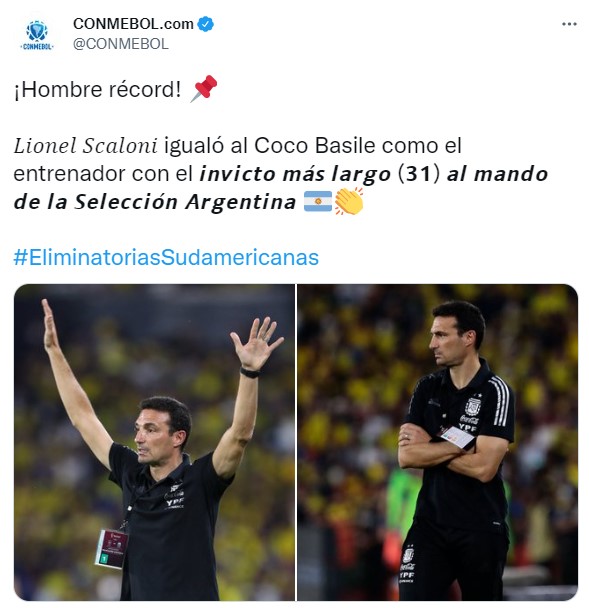
Task: Open the three-dot more options menu
Action: [569, 24]
